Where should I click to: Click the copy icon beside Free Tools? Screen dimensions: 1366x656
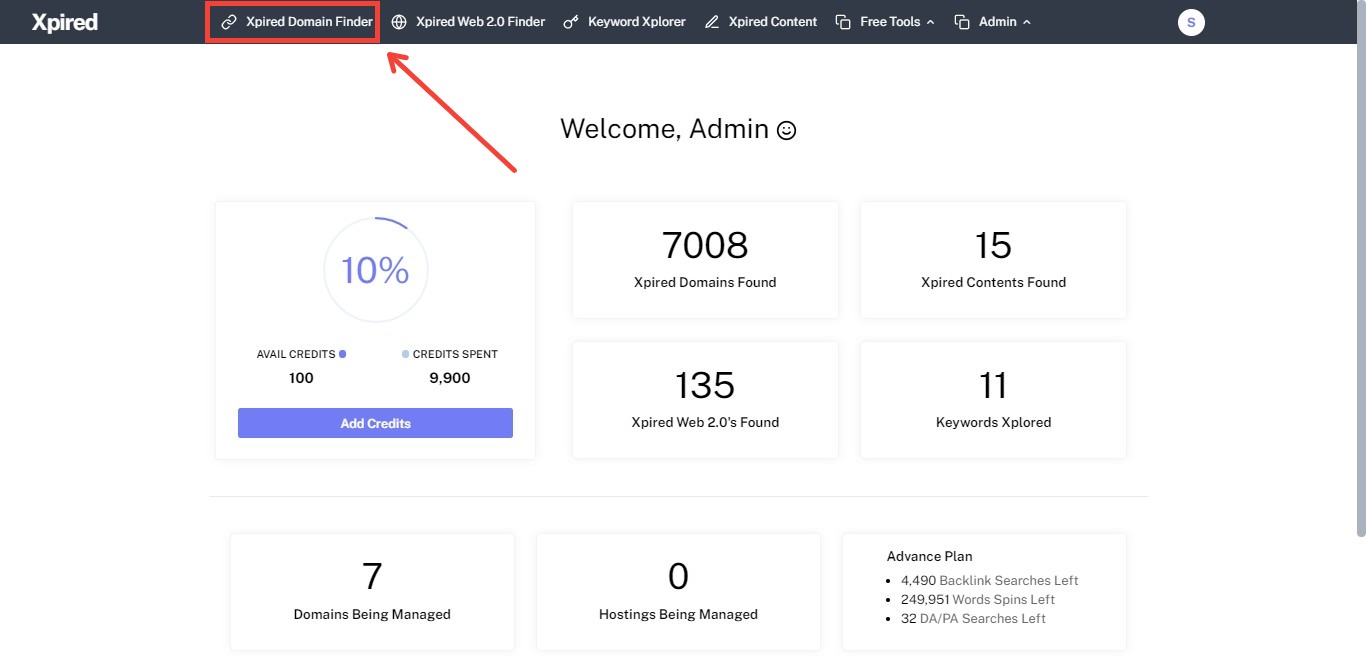843,22
